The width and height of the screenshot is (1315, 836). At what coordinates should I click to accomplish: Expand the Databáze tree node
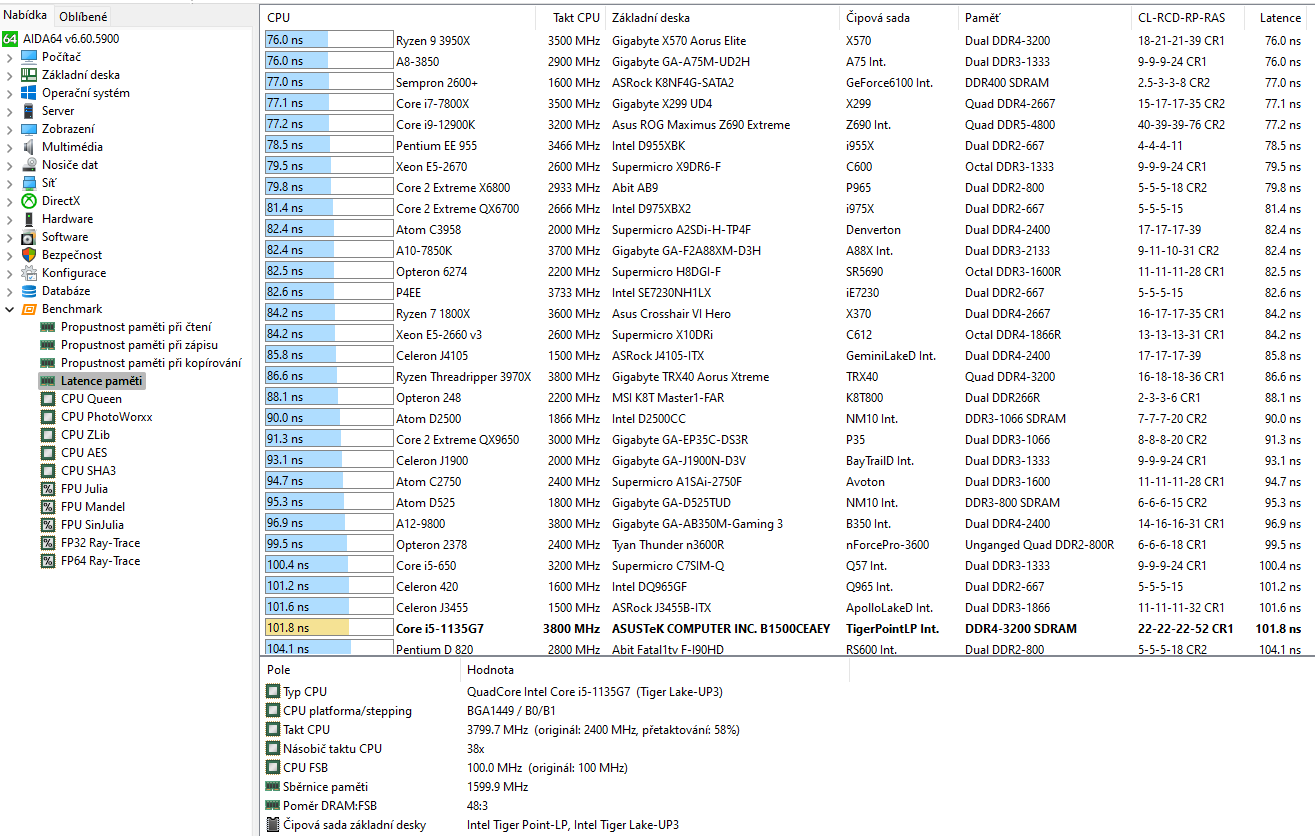[10, 291]
